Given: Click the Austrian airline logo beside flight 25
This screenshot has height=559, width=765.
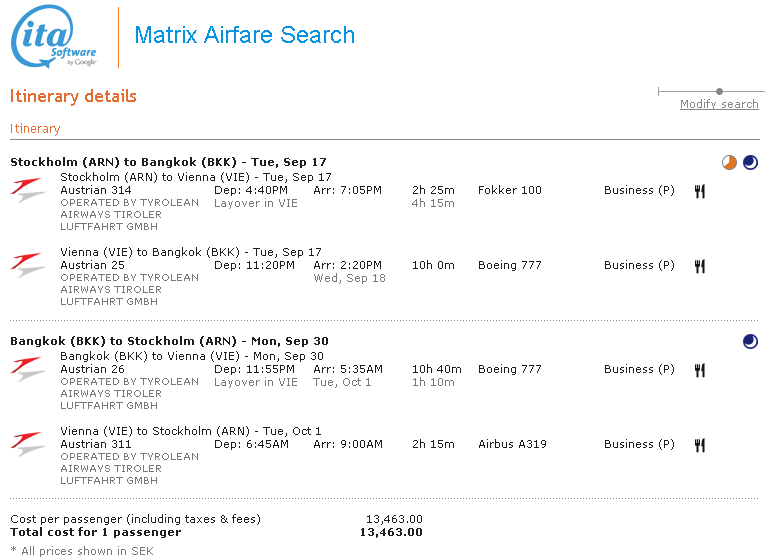Looking at the screenshot, I should point(28,264).
